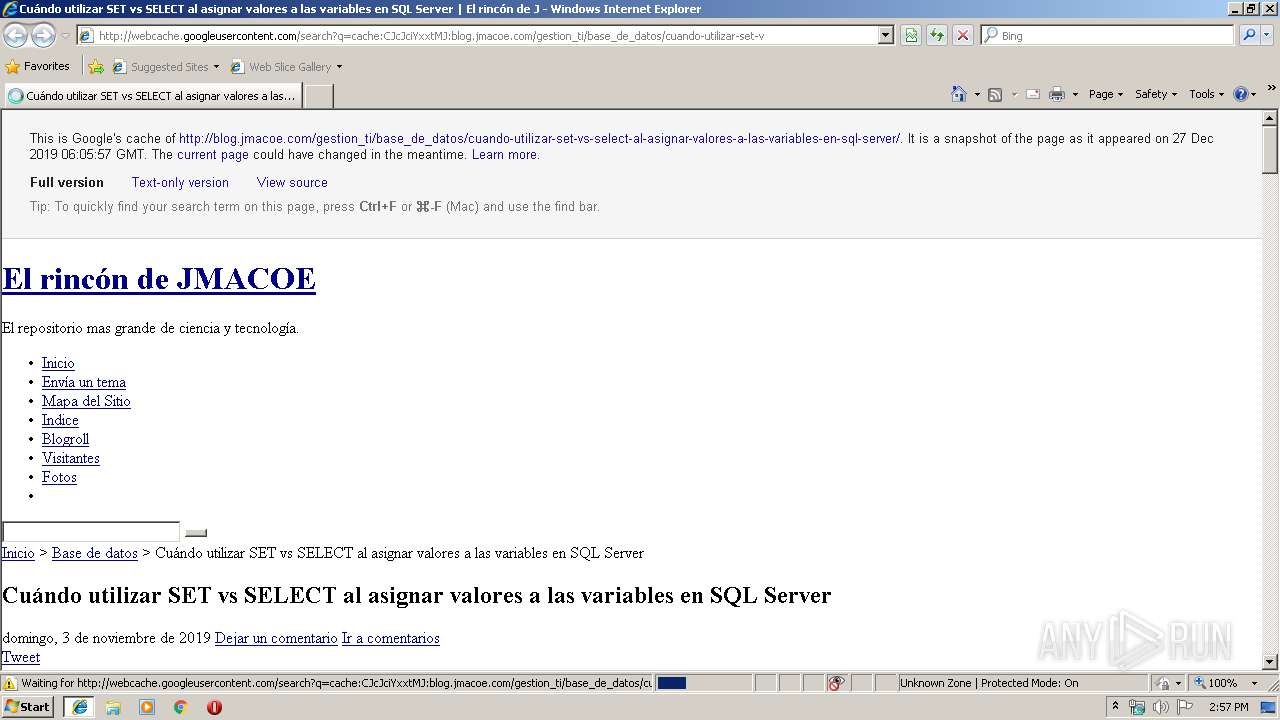The height and width of the screenshot is (720, 1280).
Task: Open the volume speaker tray icon
Action: tap(1160, 707)
